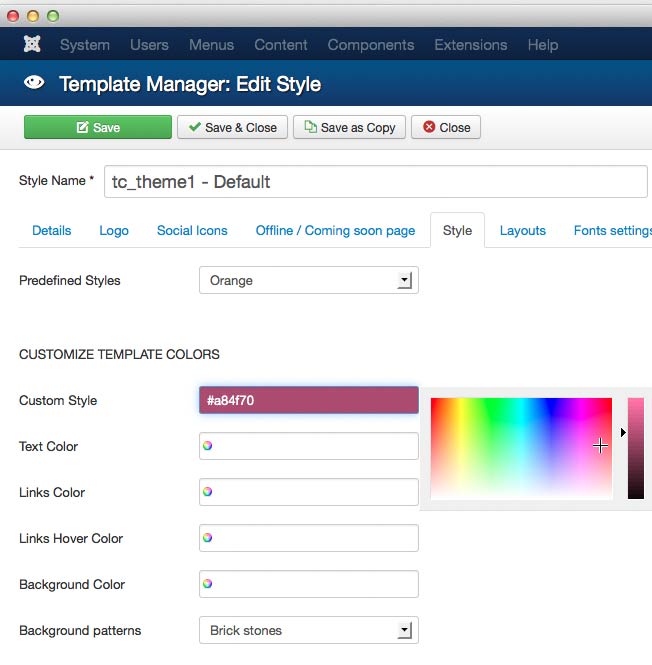Click the Joomla logo icon
The height and width of the screenshot is (665, 652).
32,45
